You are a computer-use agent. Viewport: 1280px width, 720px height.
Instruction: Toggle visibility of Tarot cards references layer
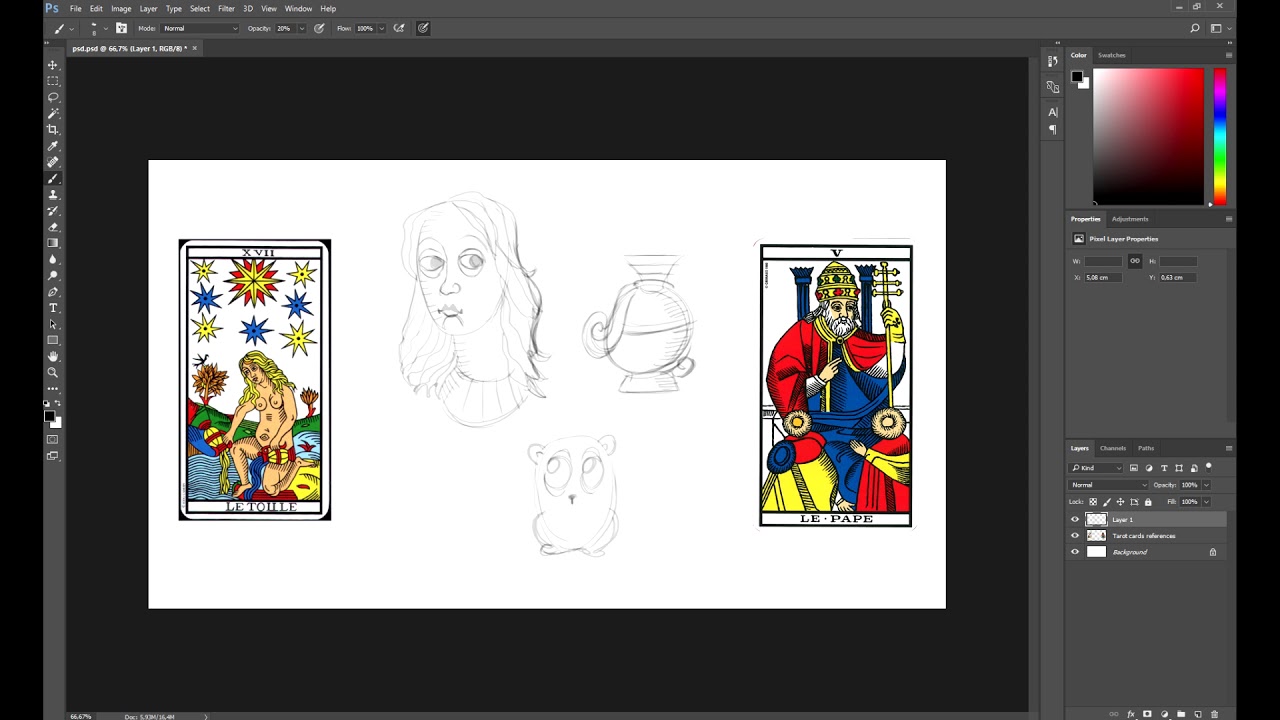[x=1075, y=536]
